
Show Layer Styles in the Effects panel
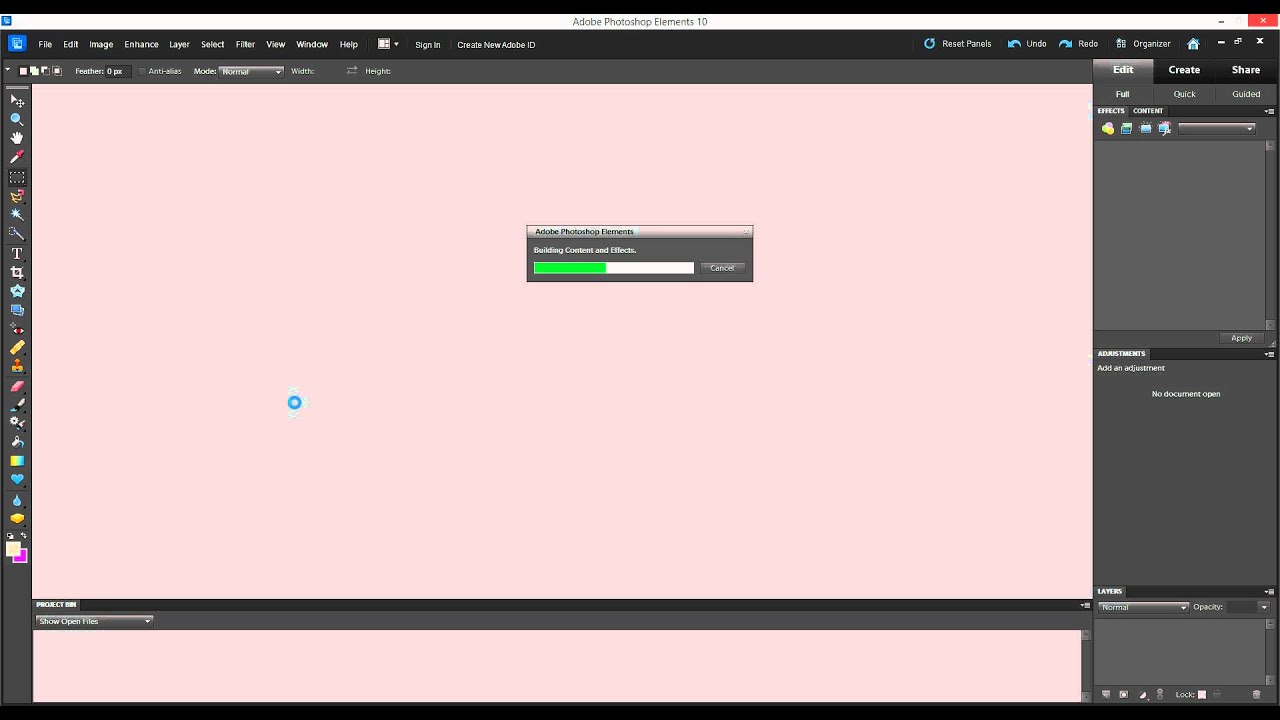[1127, 128]
